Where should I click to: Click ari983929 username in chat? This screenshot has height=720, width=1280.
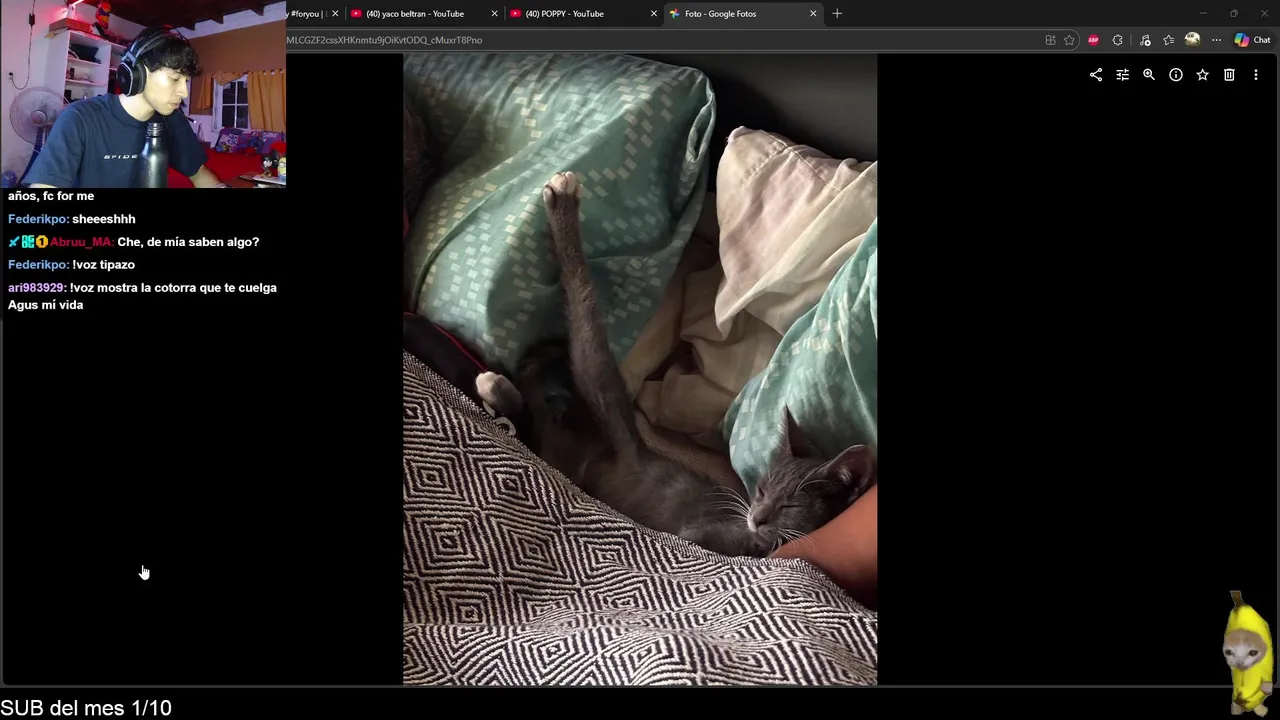[37, 288]
